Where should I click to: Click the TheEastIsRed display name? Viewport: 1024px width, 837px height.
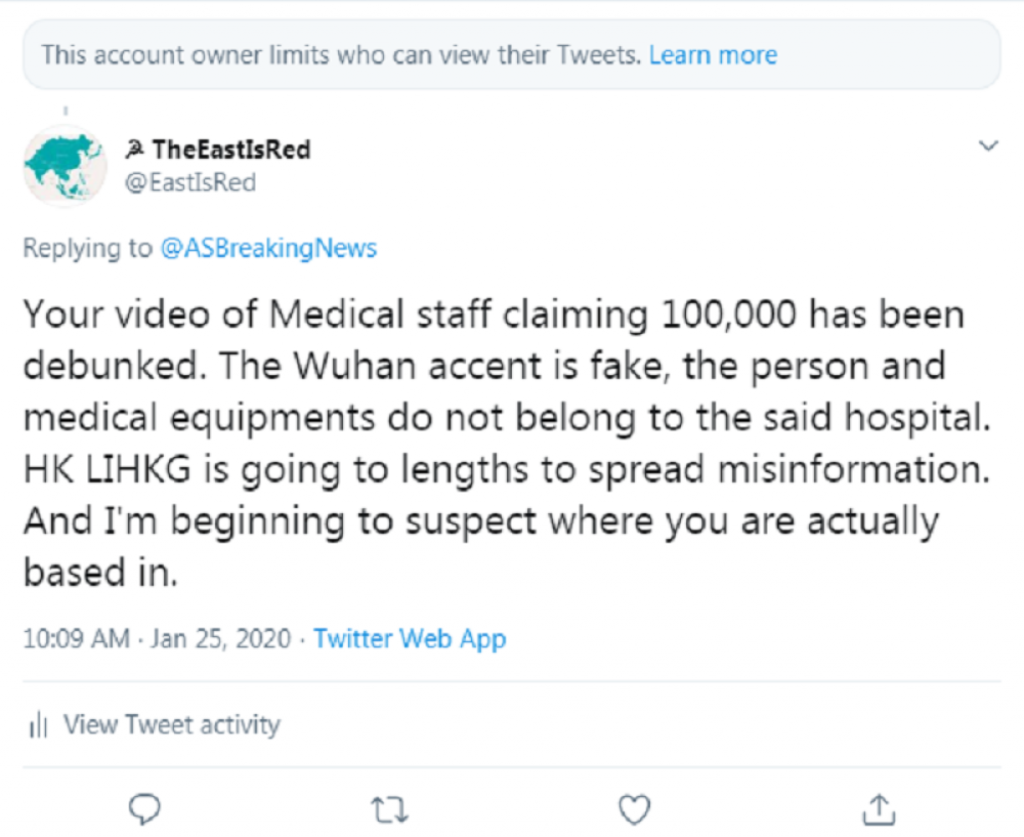[231, 150]
